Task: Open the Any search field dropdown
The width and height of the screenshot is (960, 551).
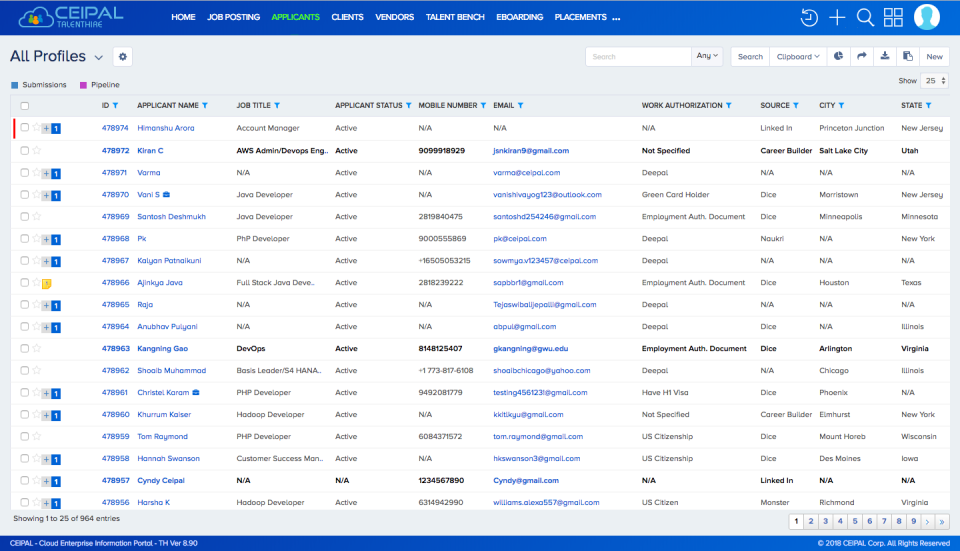Action: coord(707,56)
